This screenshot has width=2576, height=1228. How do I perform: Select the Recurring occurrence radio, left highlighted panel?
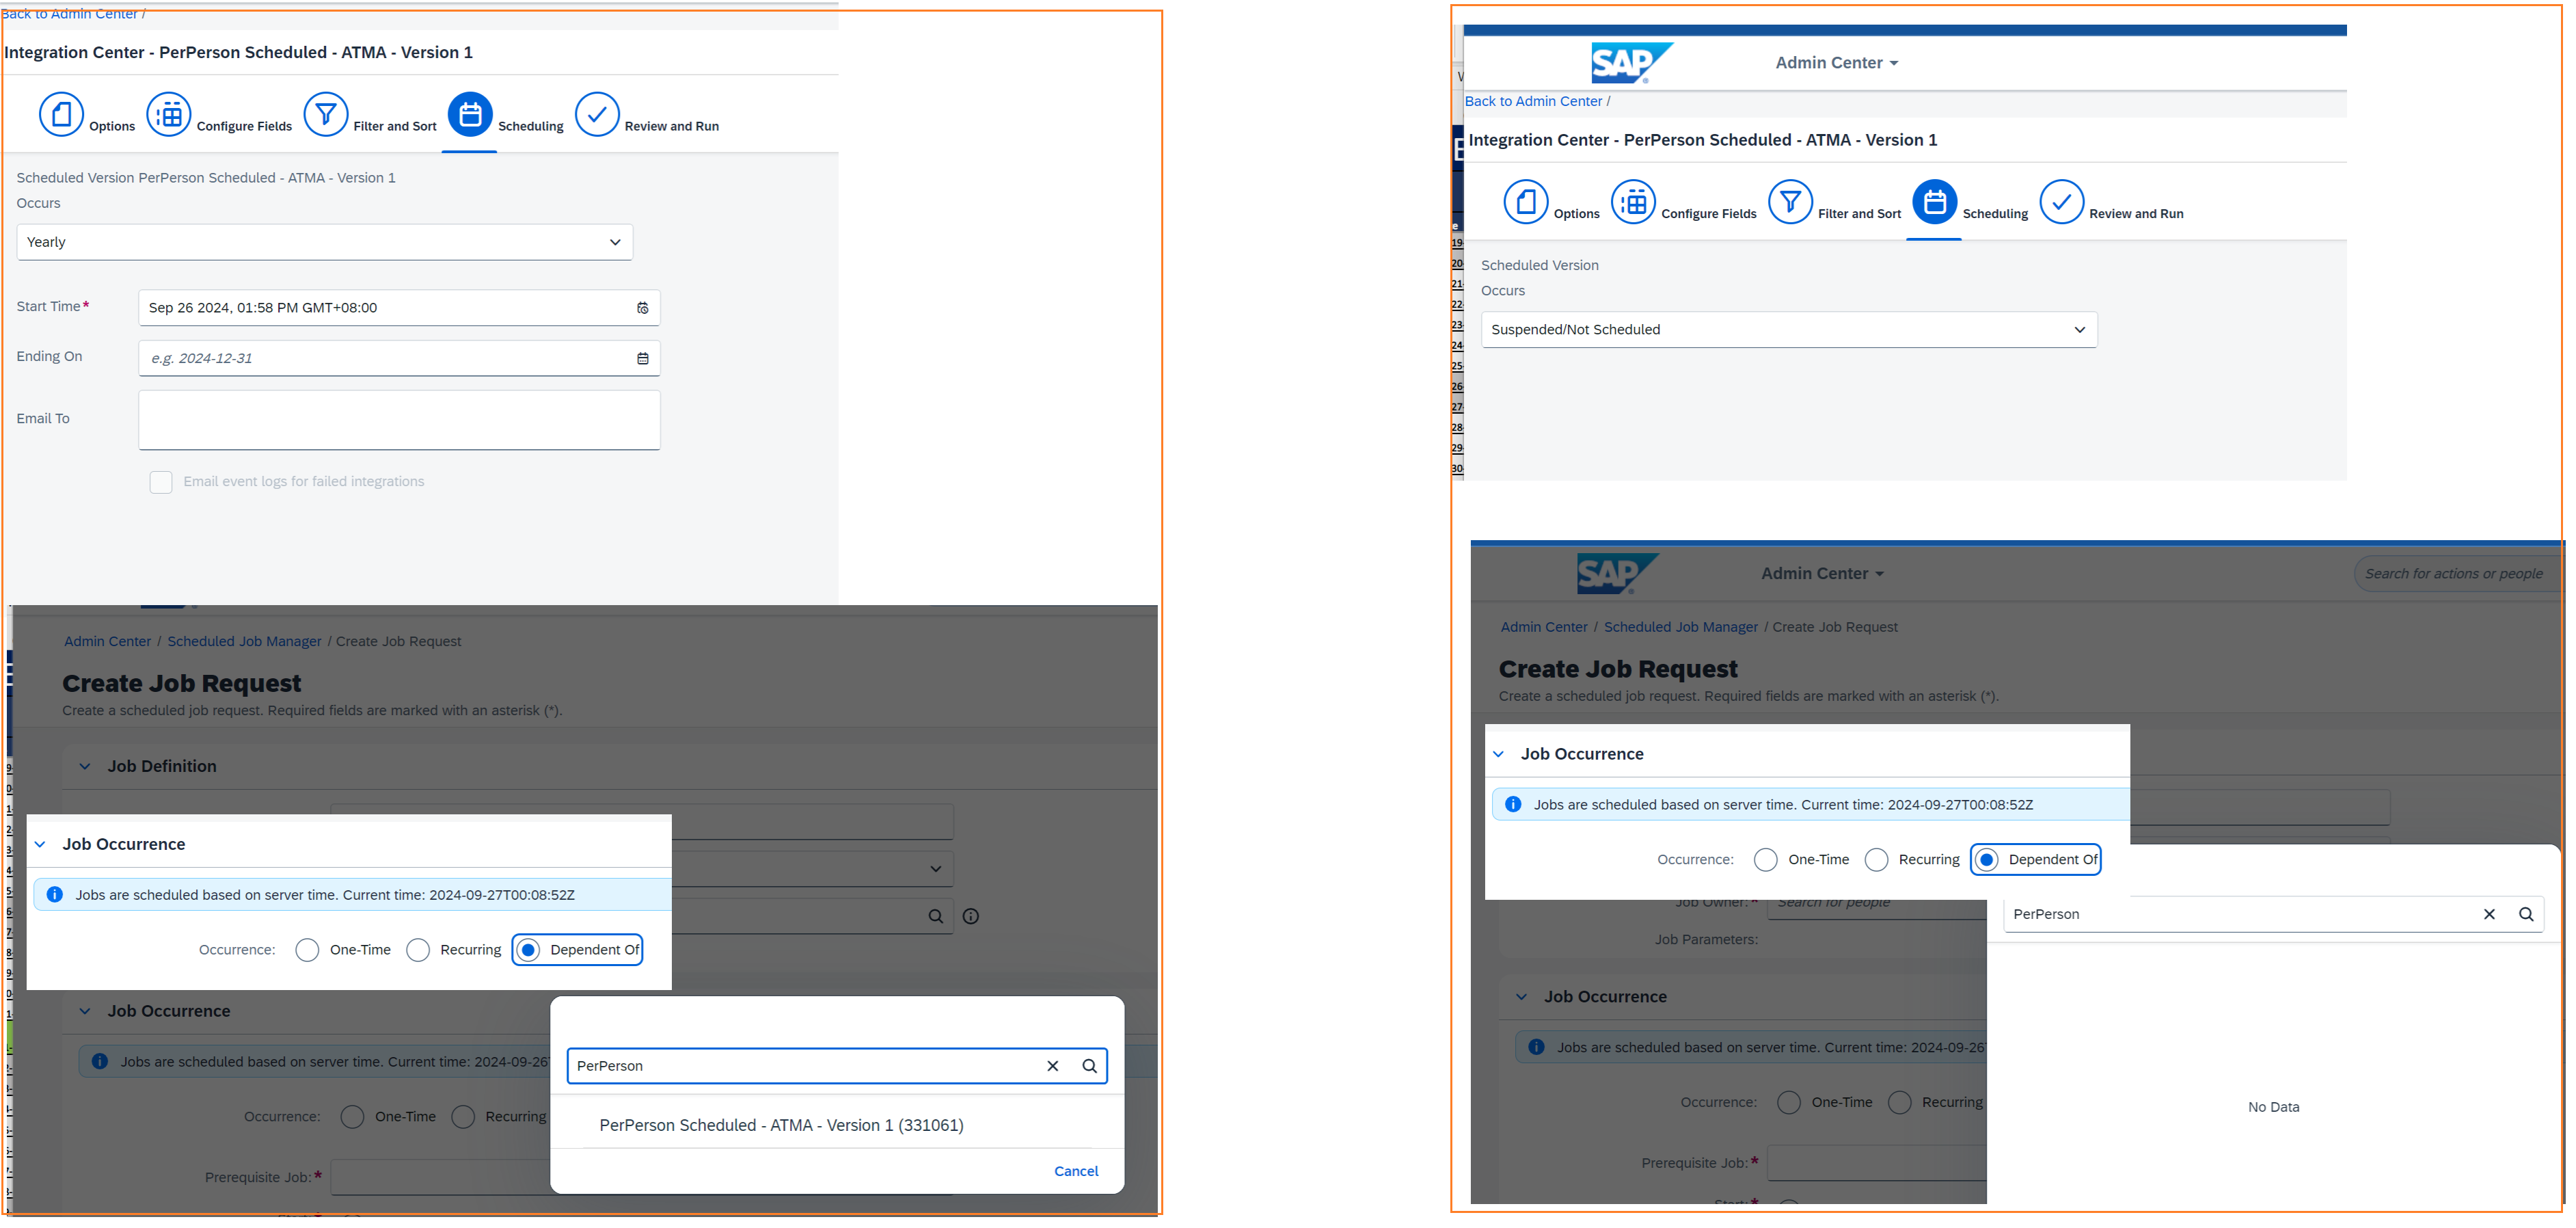[418, 950]
